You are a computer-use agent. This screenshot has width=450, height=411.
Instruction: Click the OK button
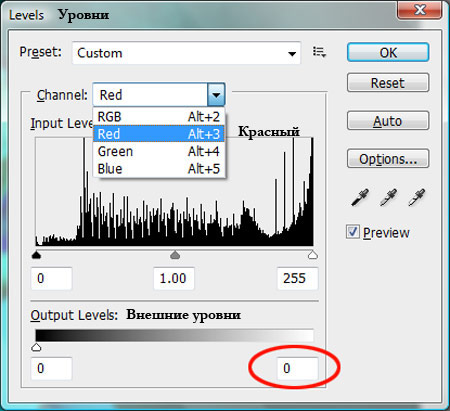point(388,52)
